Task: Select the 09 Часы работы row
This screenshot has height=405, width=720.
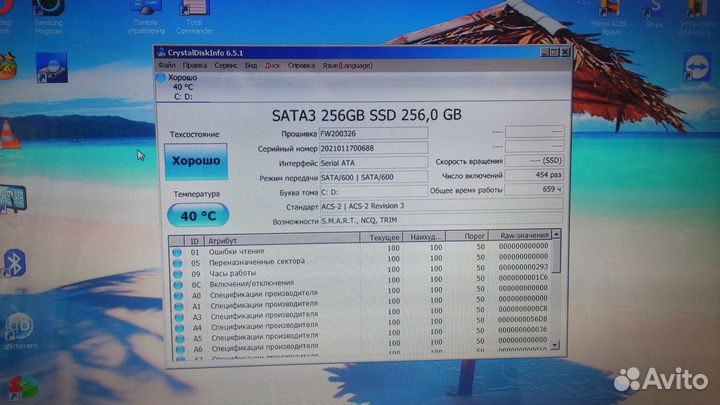Action: pyautogui.click(x=360, y=271)
